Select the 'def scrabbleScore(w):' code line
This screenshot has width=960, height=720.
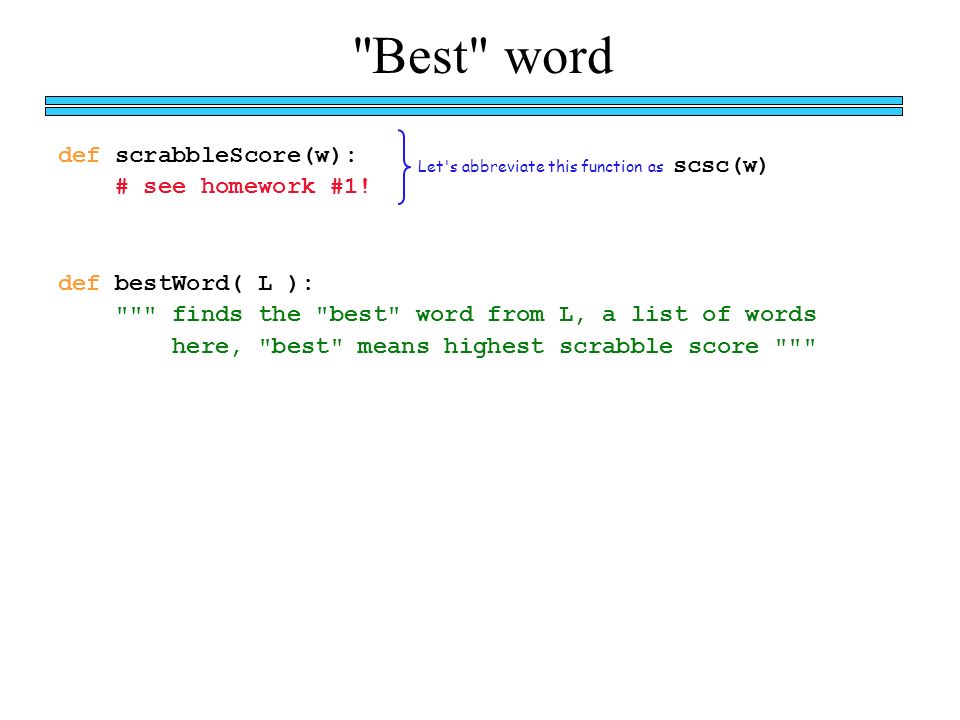point(207,156)
